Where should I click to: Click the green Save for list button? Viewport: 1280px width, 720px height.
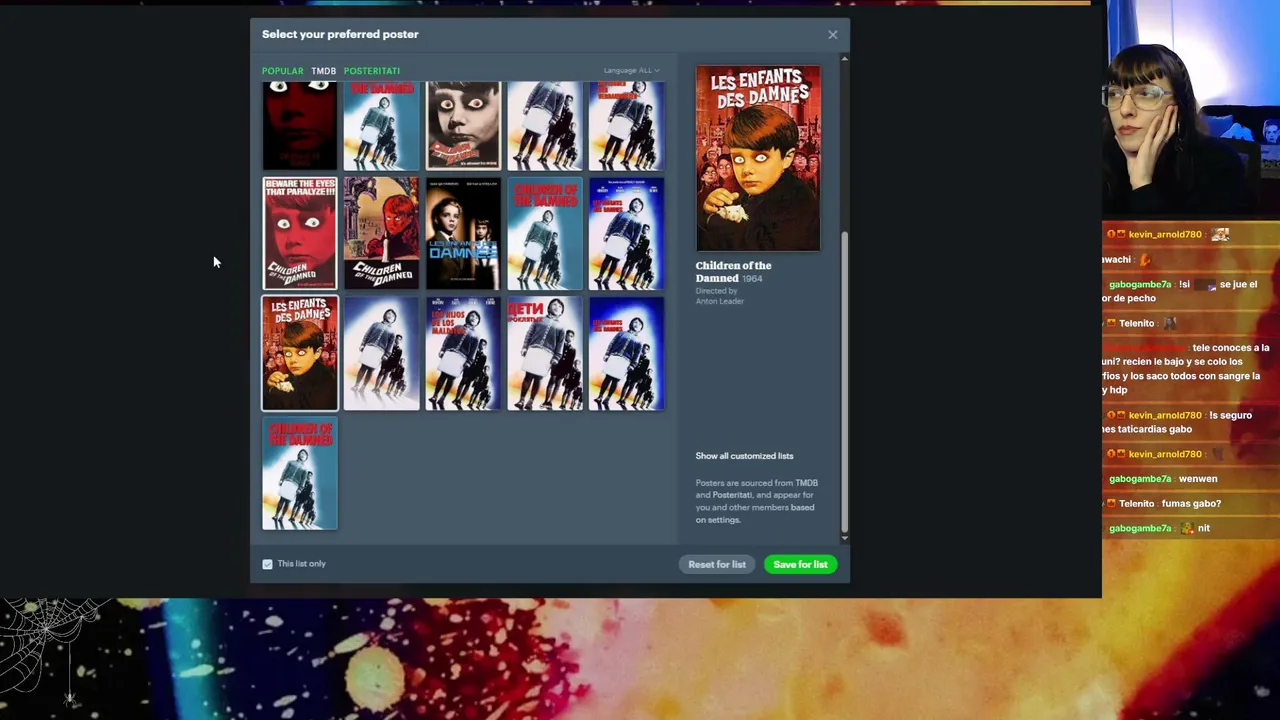pyautogui.click(x=800, y=564)
